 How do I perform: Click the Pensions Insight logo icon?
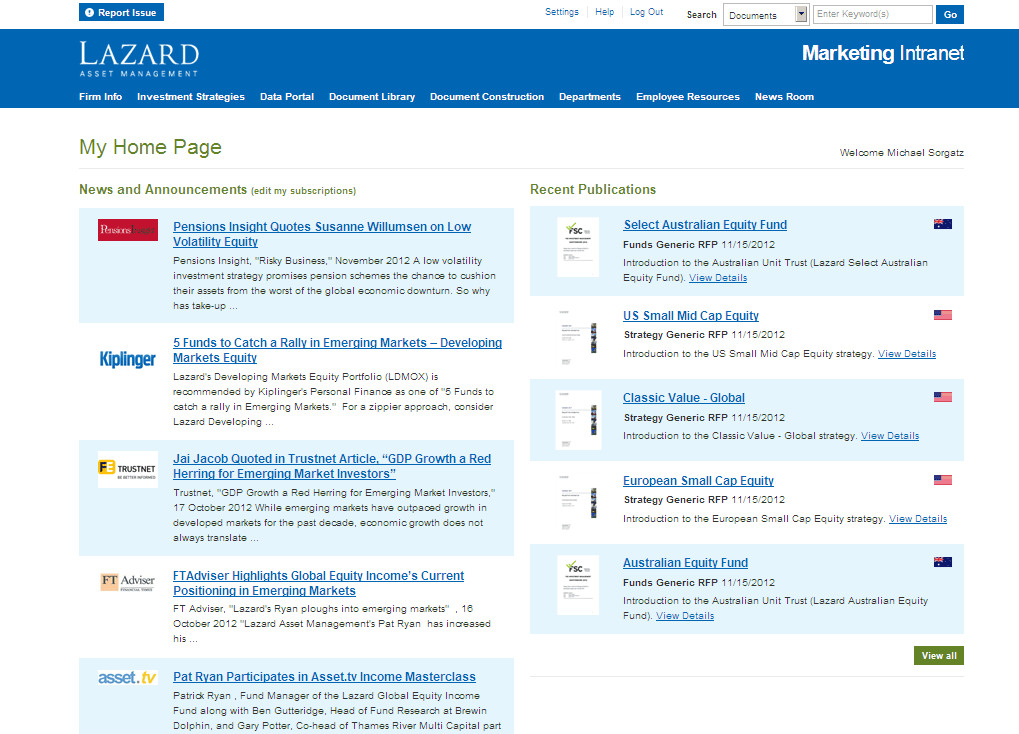point(128,230)
